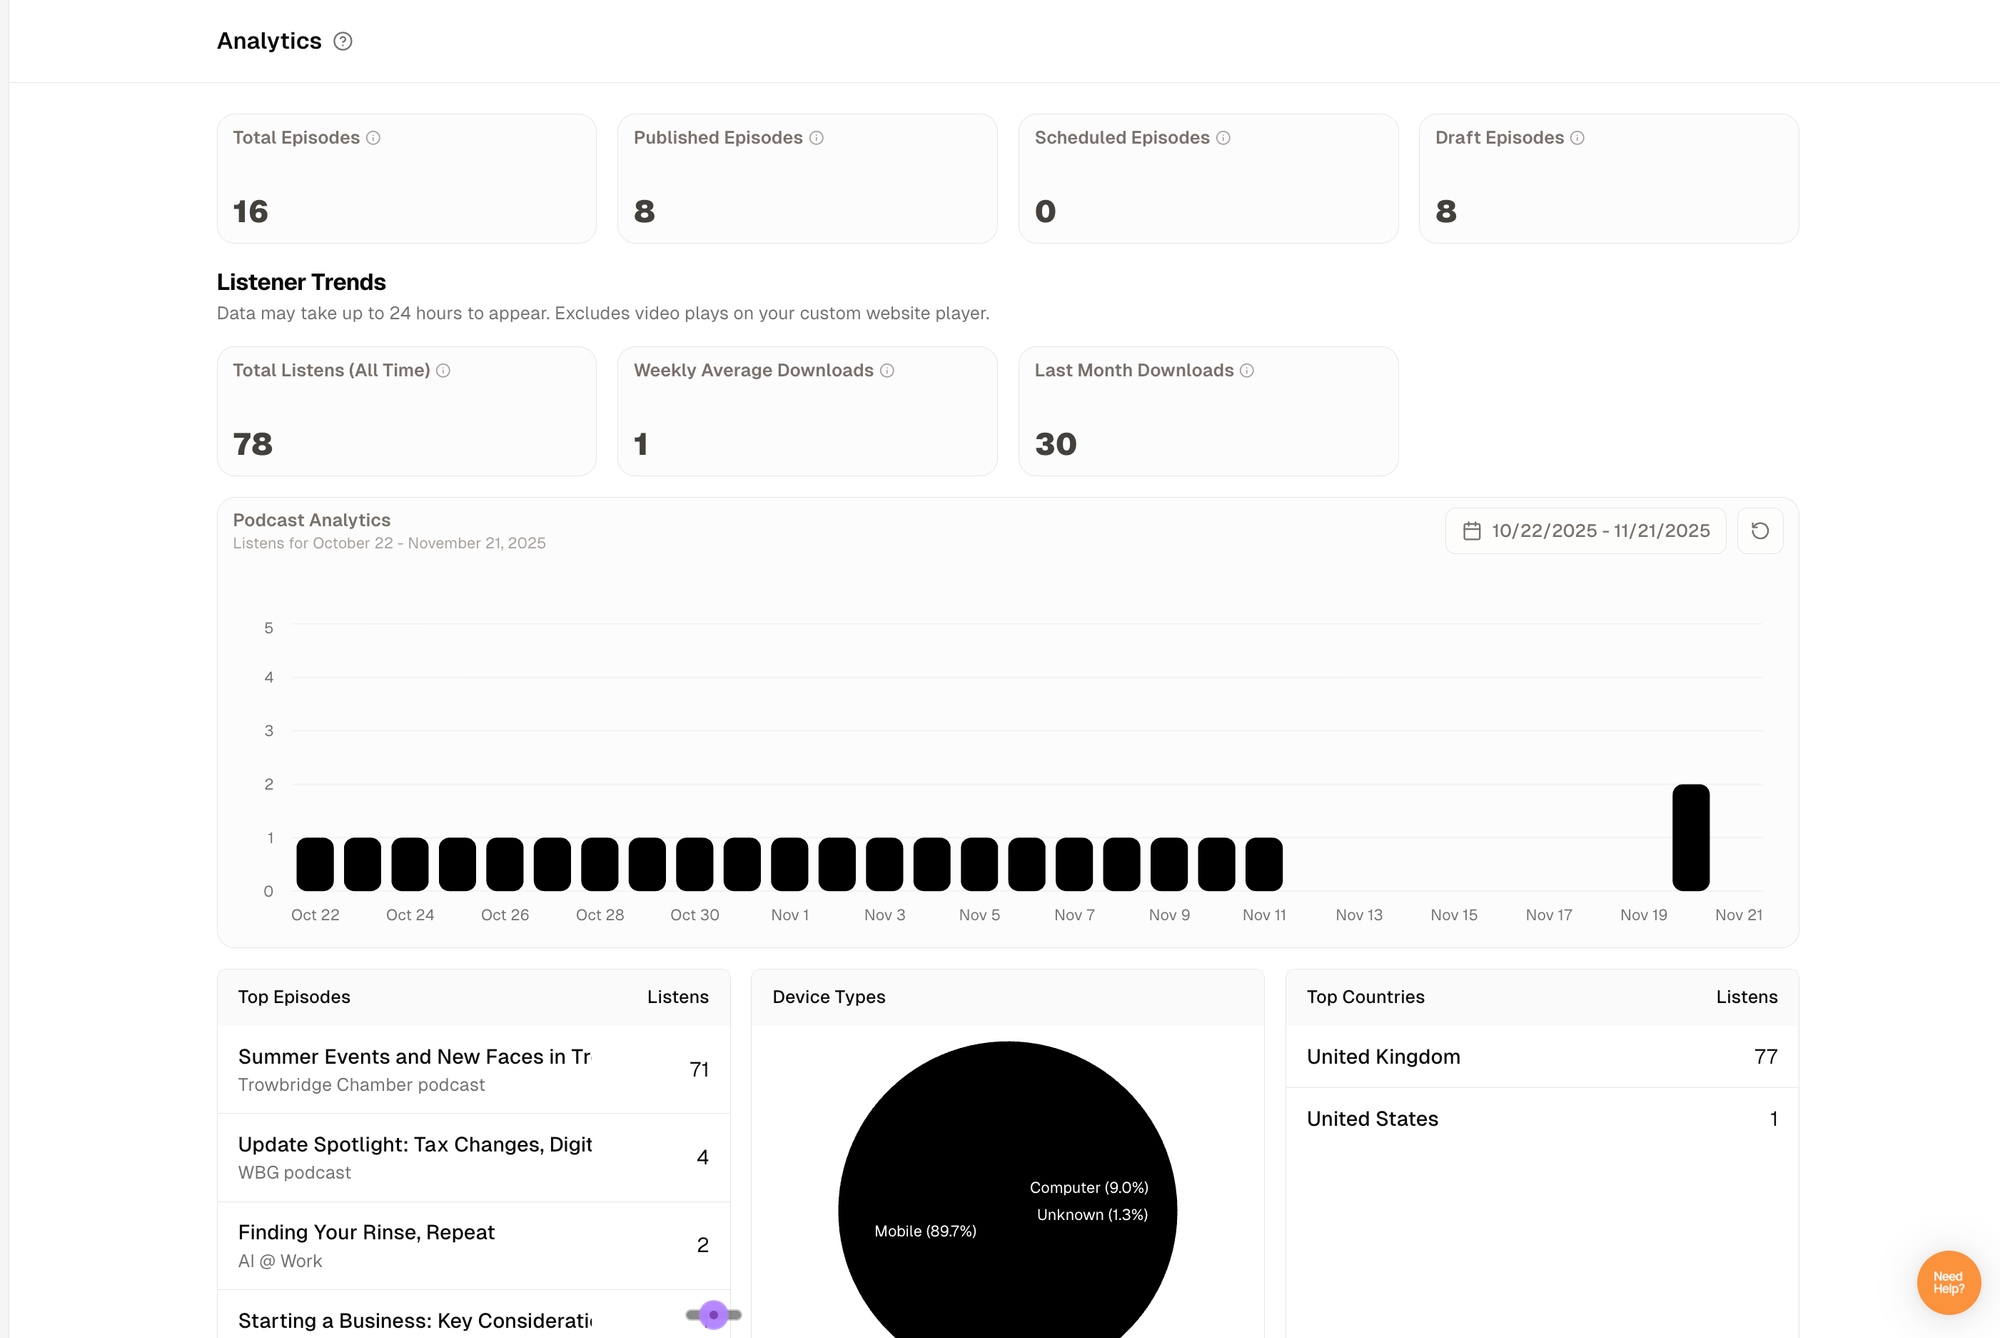Image resolution: width=2000 pixels, height=1338 pixels.
Task: Click the Mobile (89.7%) pie chart label
Action: 925,1231
